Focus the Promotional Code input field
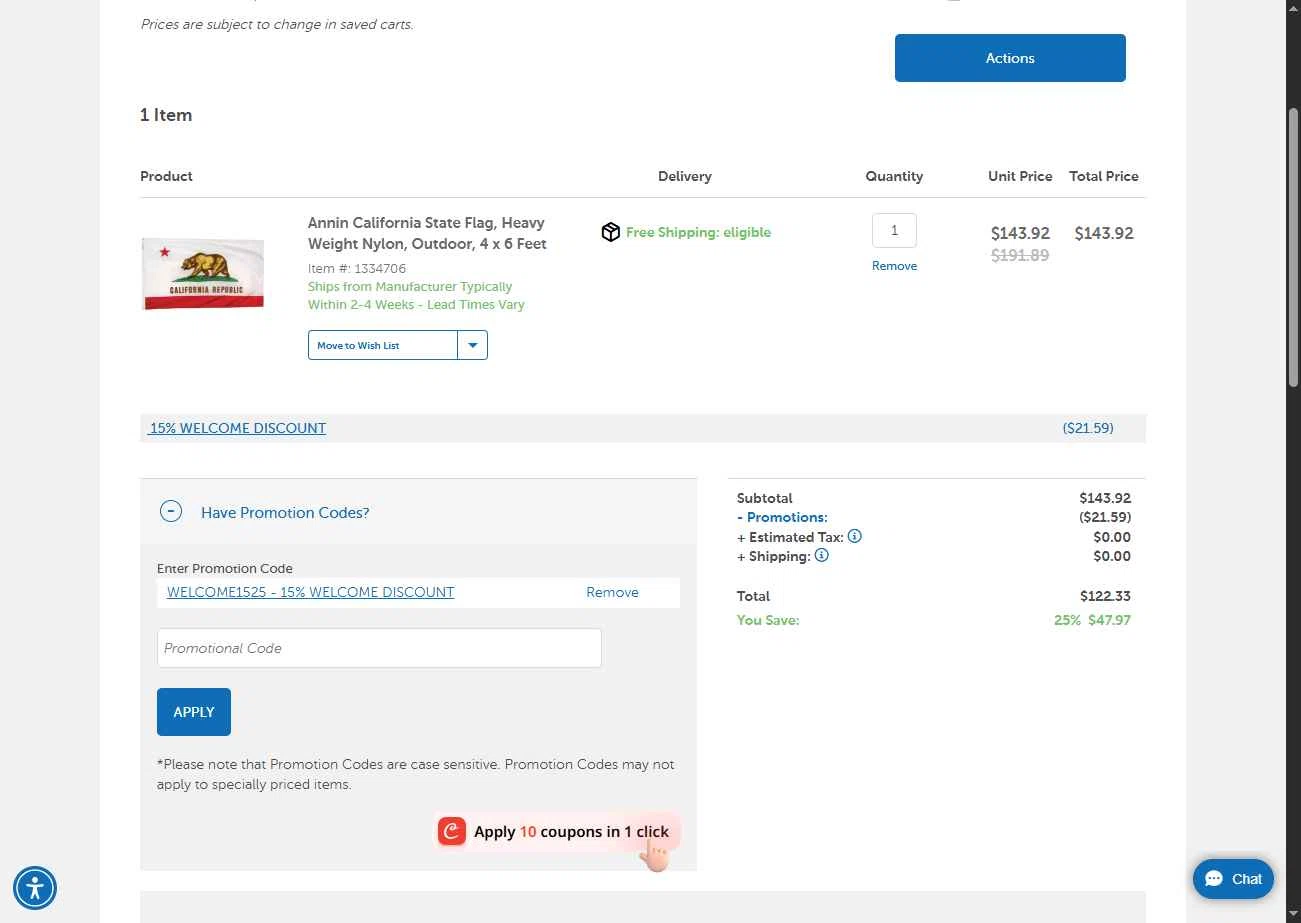Image resolution: width=1301 pixels, height=923 pixels. [379, 648]
